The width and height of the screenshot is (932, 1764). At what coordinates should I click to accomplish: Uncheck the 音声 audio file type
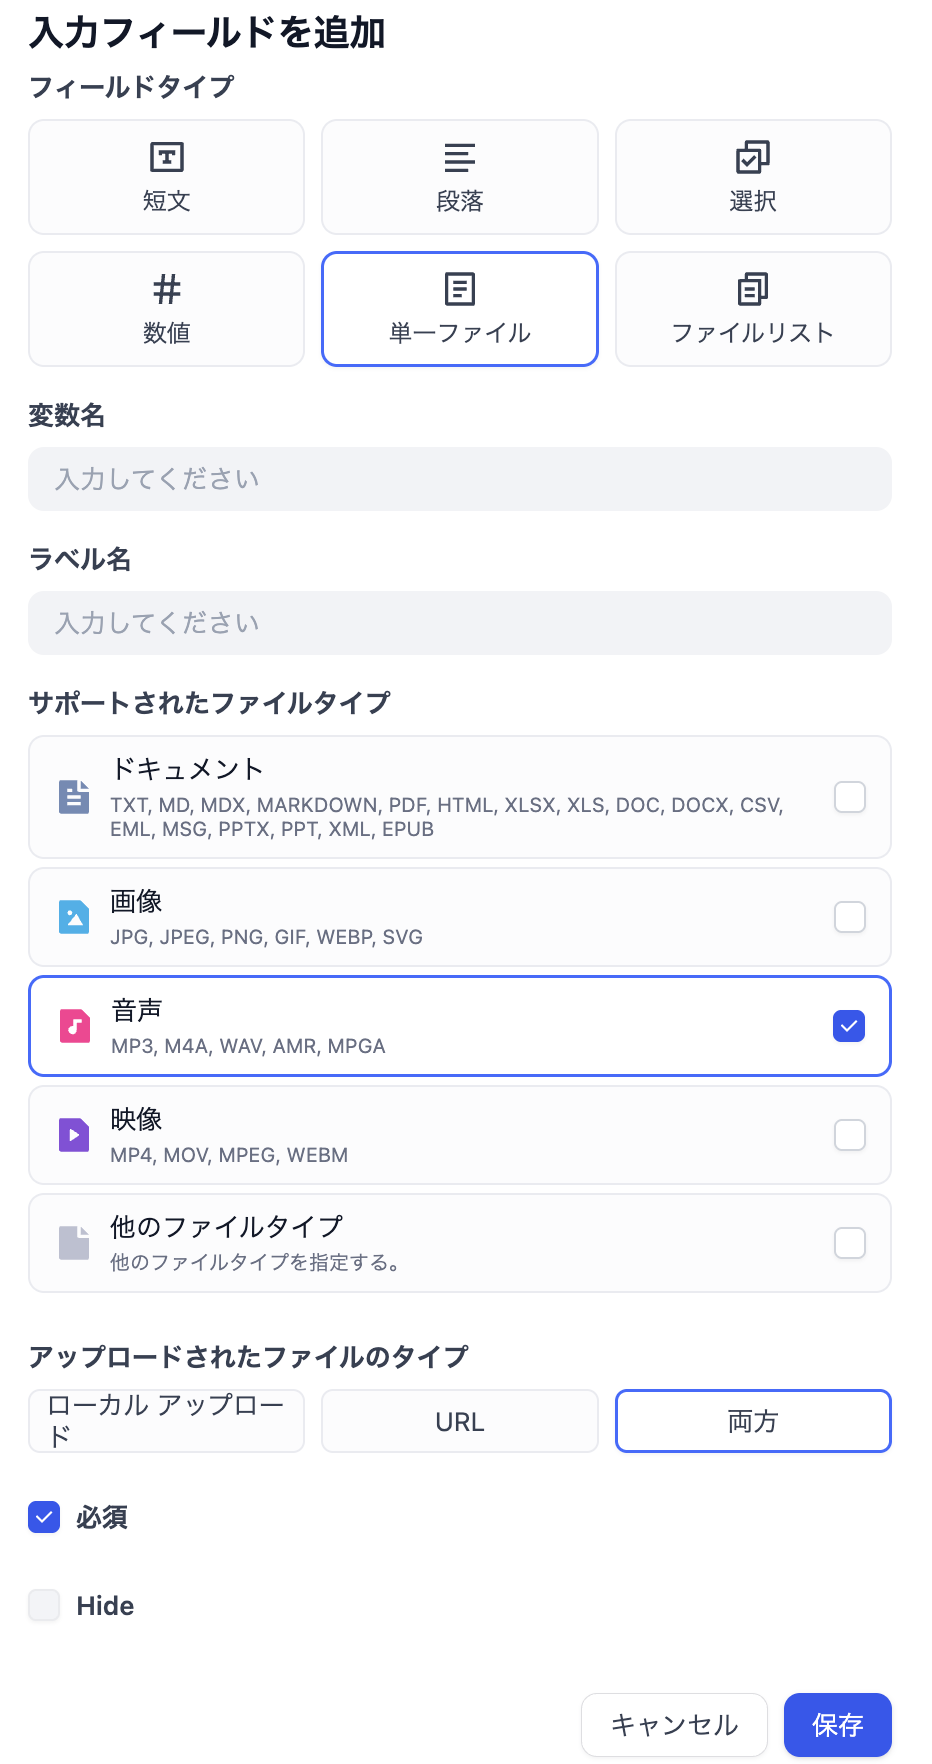pyautogui.click(x=849, y=1026)
